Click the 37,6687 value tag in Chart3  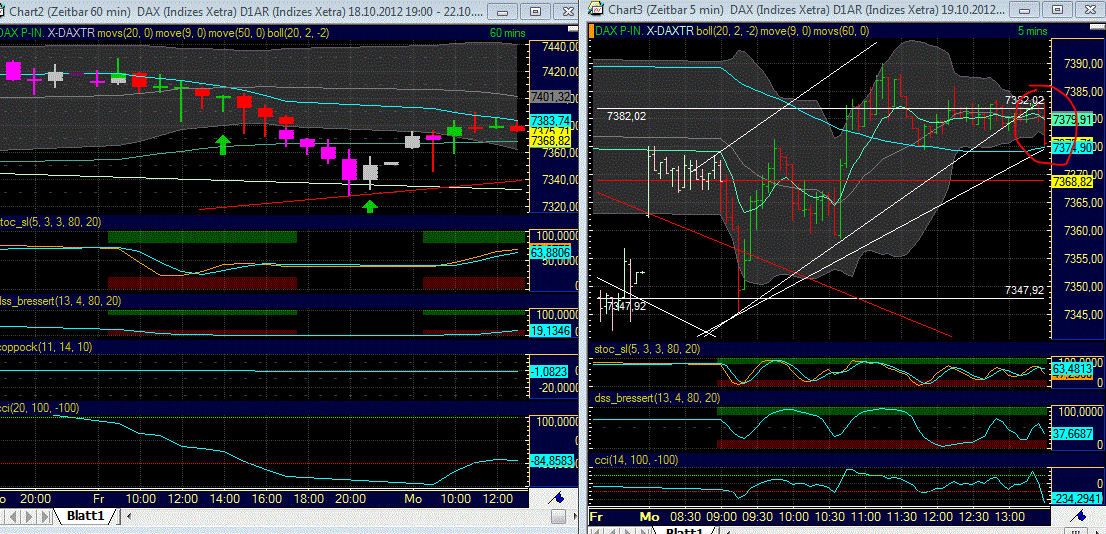(1072, 433)
